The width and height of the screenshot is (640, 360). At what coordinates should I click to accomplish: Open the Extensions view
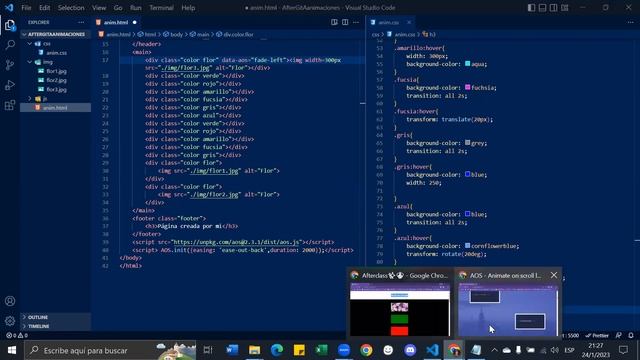10,105
